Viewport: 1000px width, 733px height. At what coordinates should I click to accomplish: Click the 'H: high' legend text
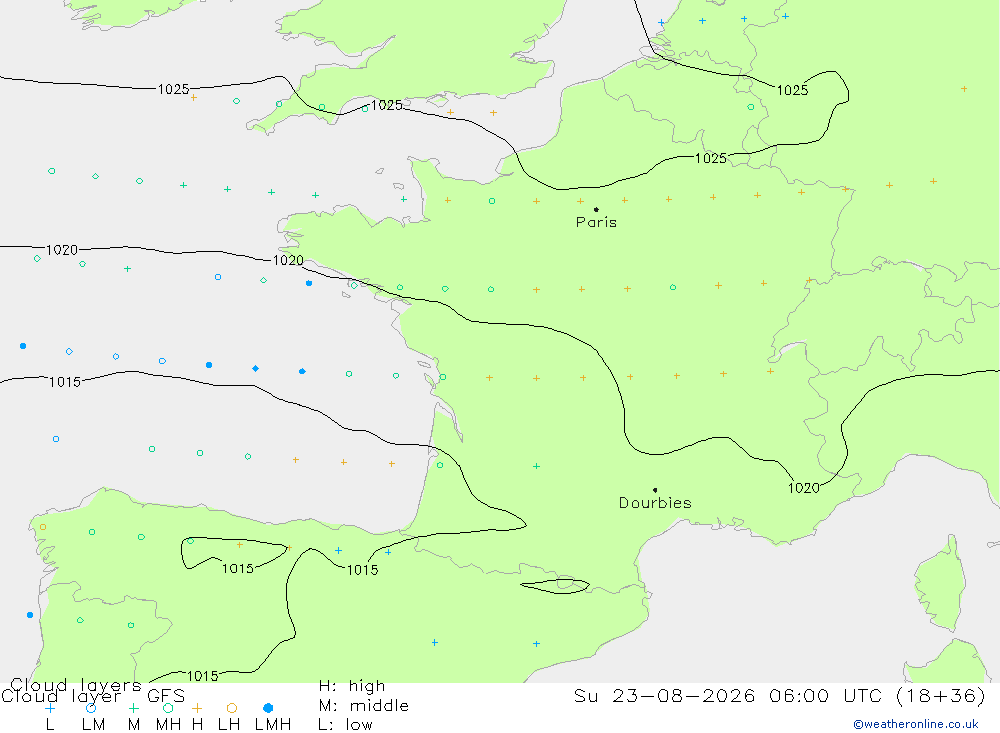(x=352, y=686)
